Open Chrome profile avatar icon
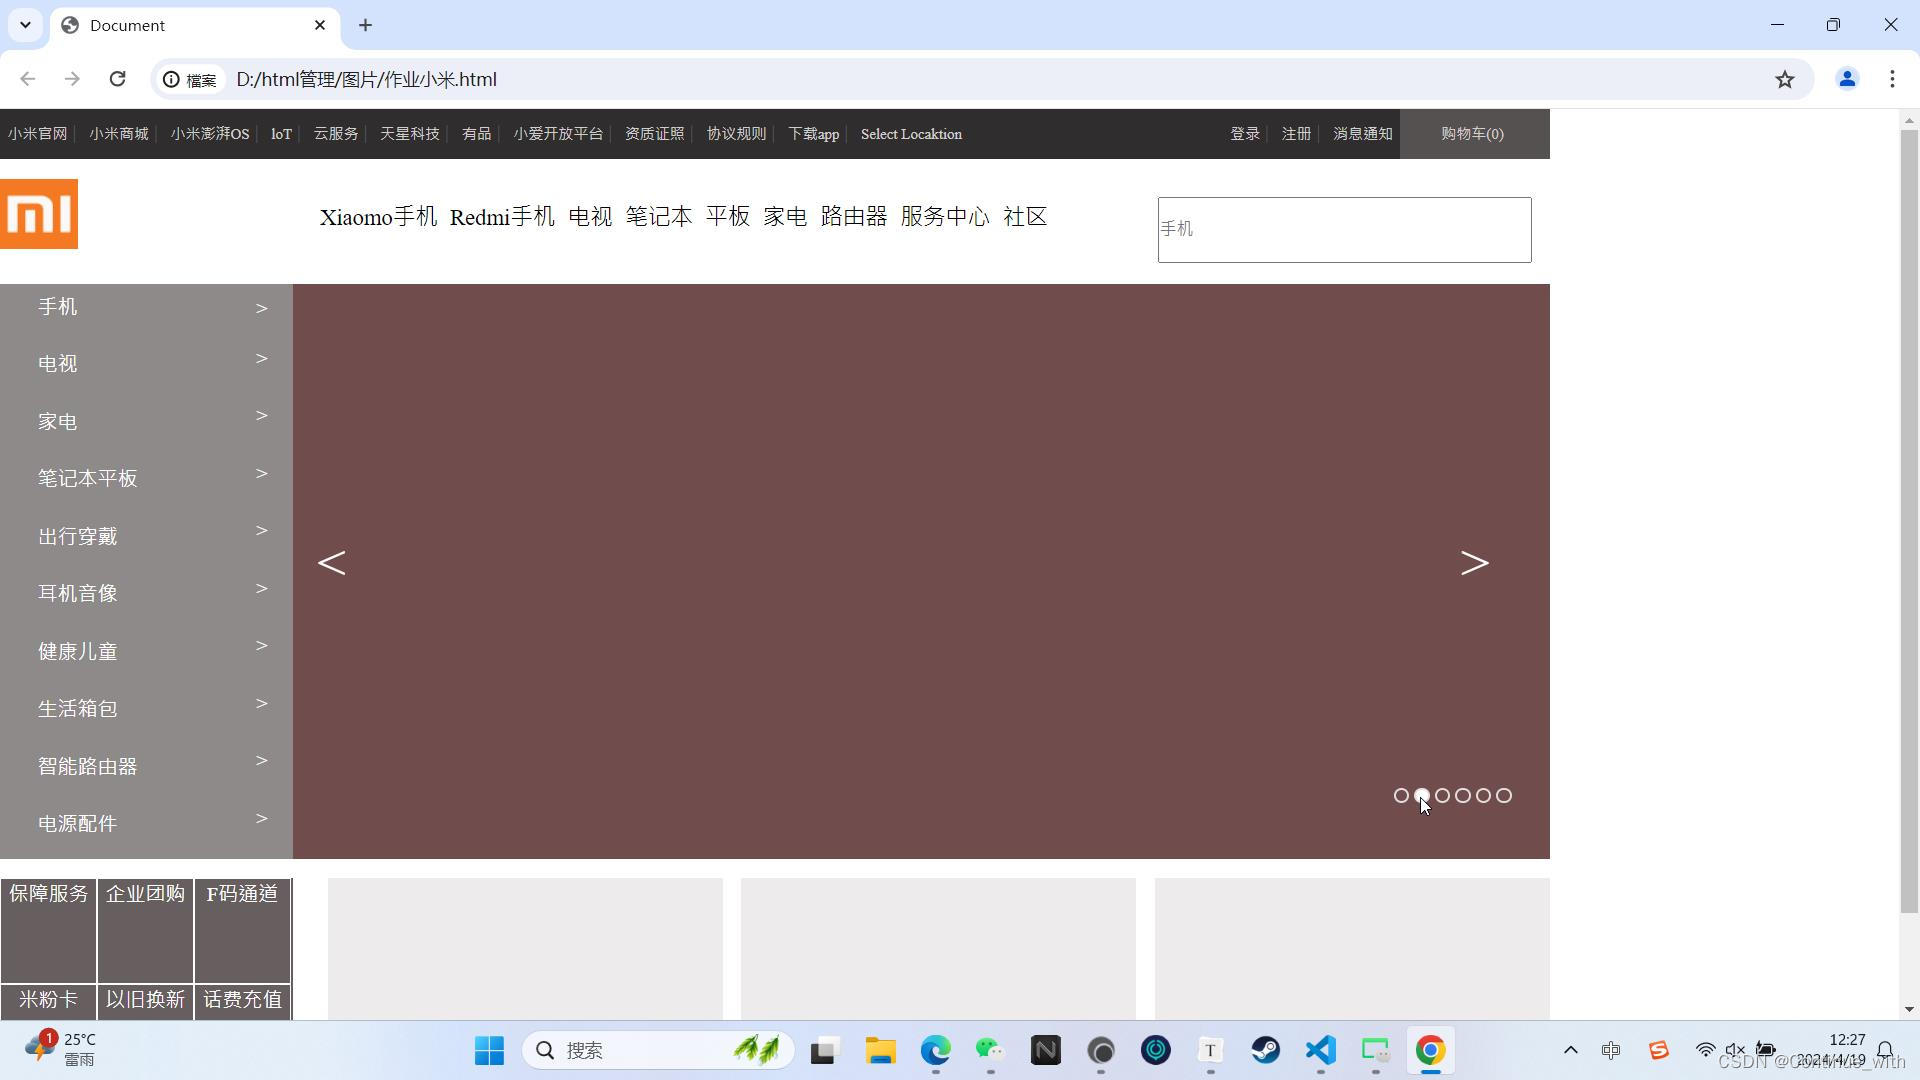The width and height of the screenshot is (1920, 1080). pyautogui.click(x=1847, y=79)
